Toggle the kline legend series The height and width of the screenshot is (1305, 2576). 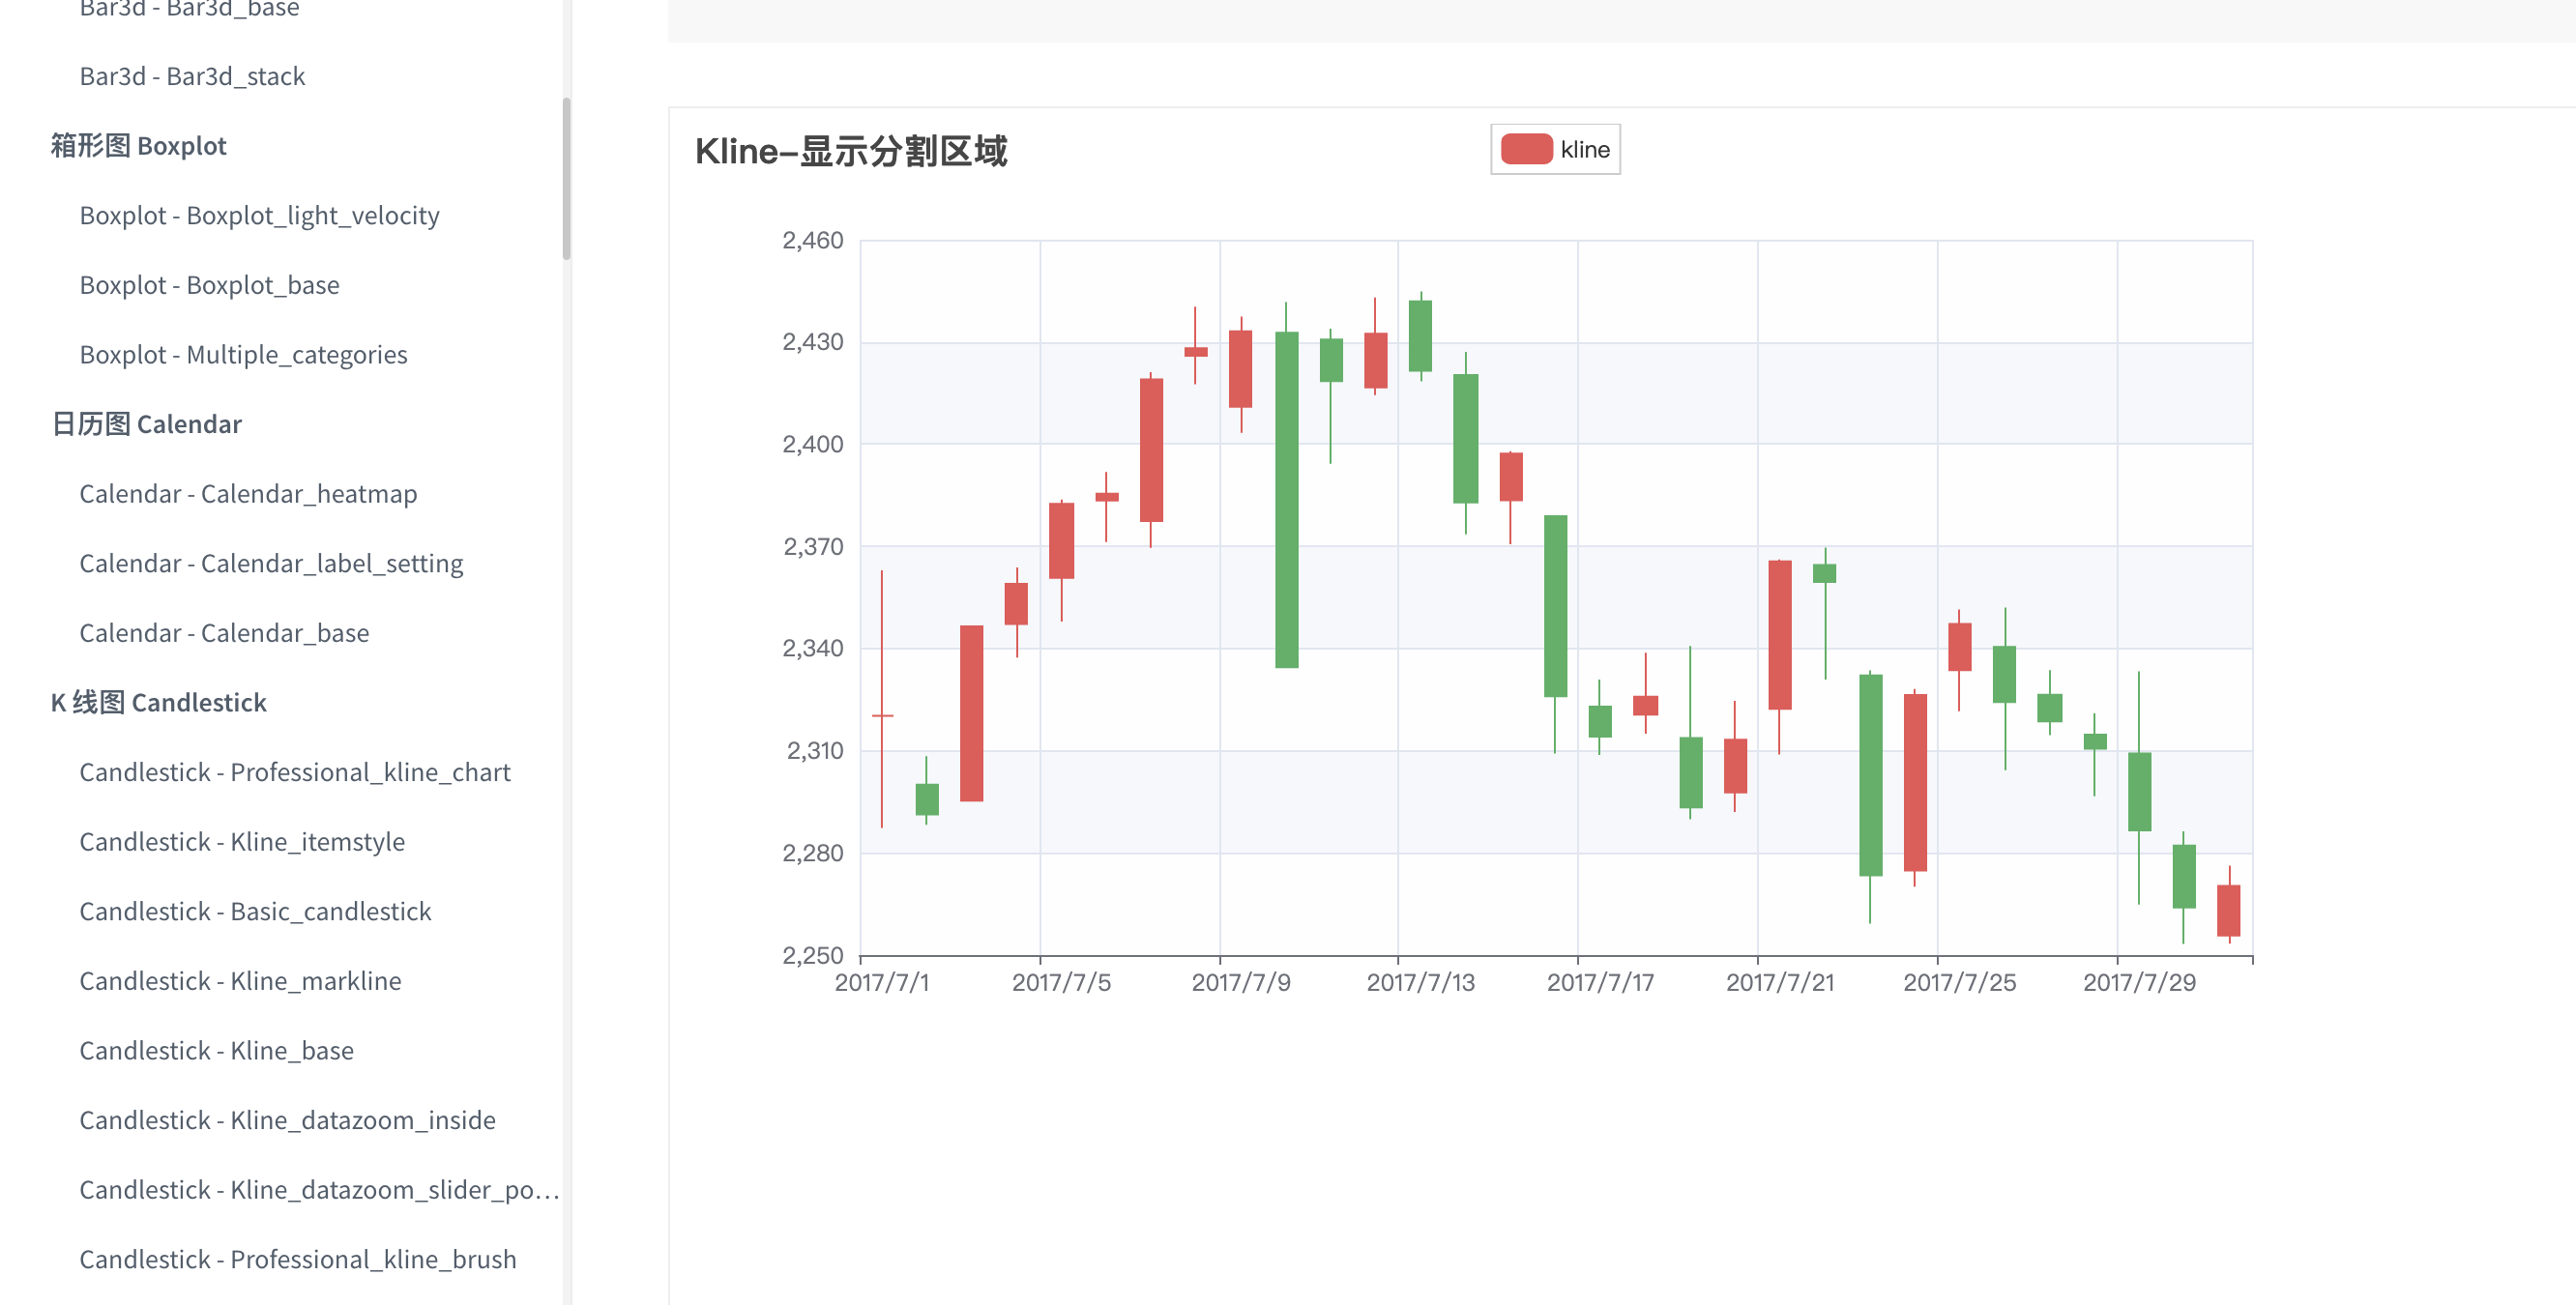pos(1584,150)
